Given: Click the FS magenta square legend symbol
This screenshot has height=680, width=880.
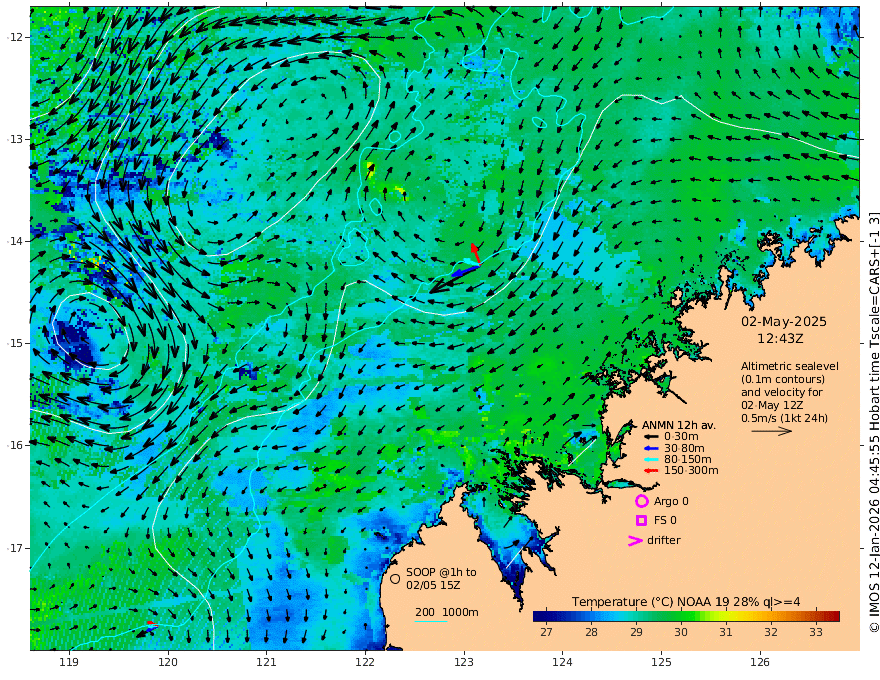Looking at the screenshot, I should pos(641,520).
